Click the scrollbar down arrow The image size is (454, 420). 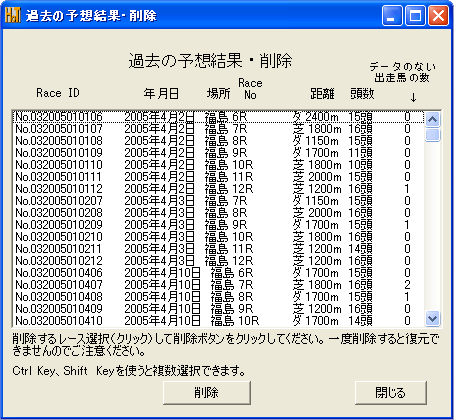coord(432,318)
